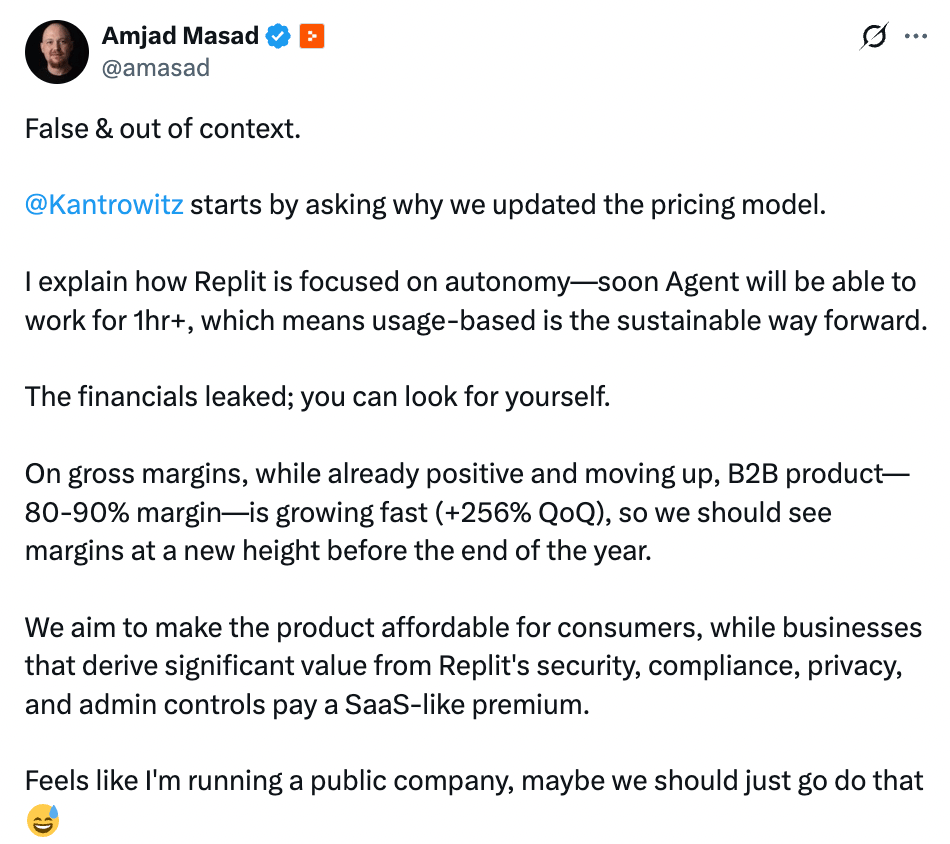The width and height of the screenshot is (950, 844).
Task: Open the @amasad handle link
Action: [156, 68]
